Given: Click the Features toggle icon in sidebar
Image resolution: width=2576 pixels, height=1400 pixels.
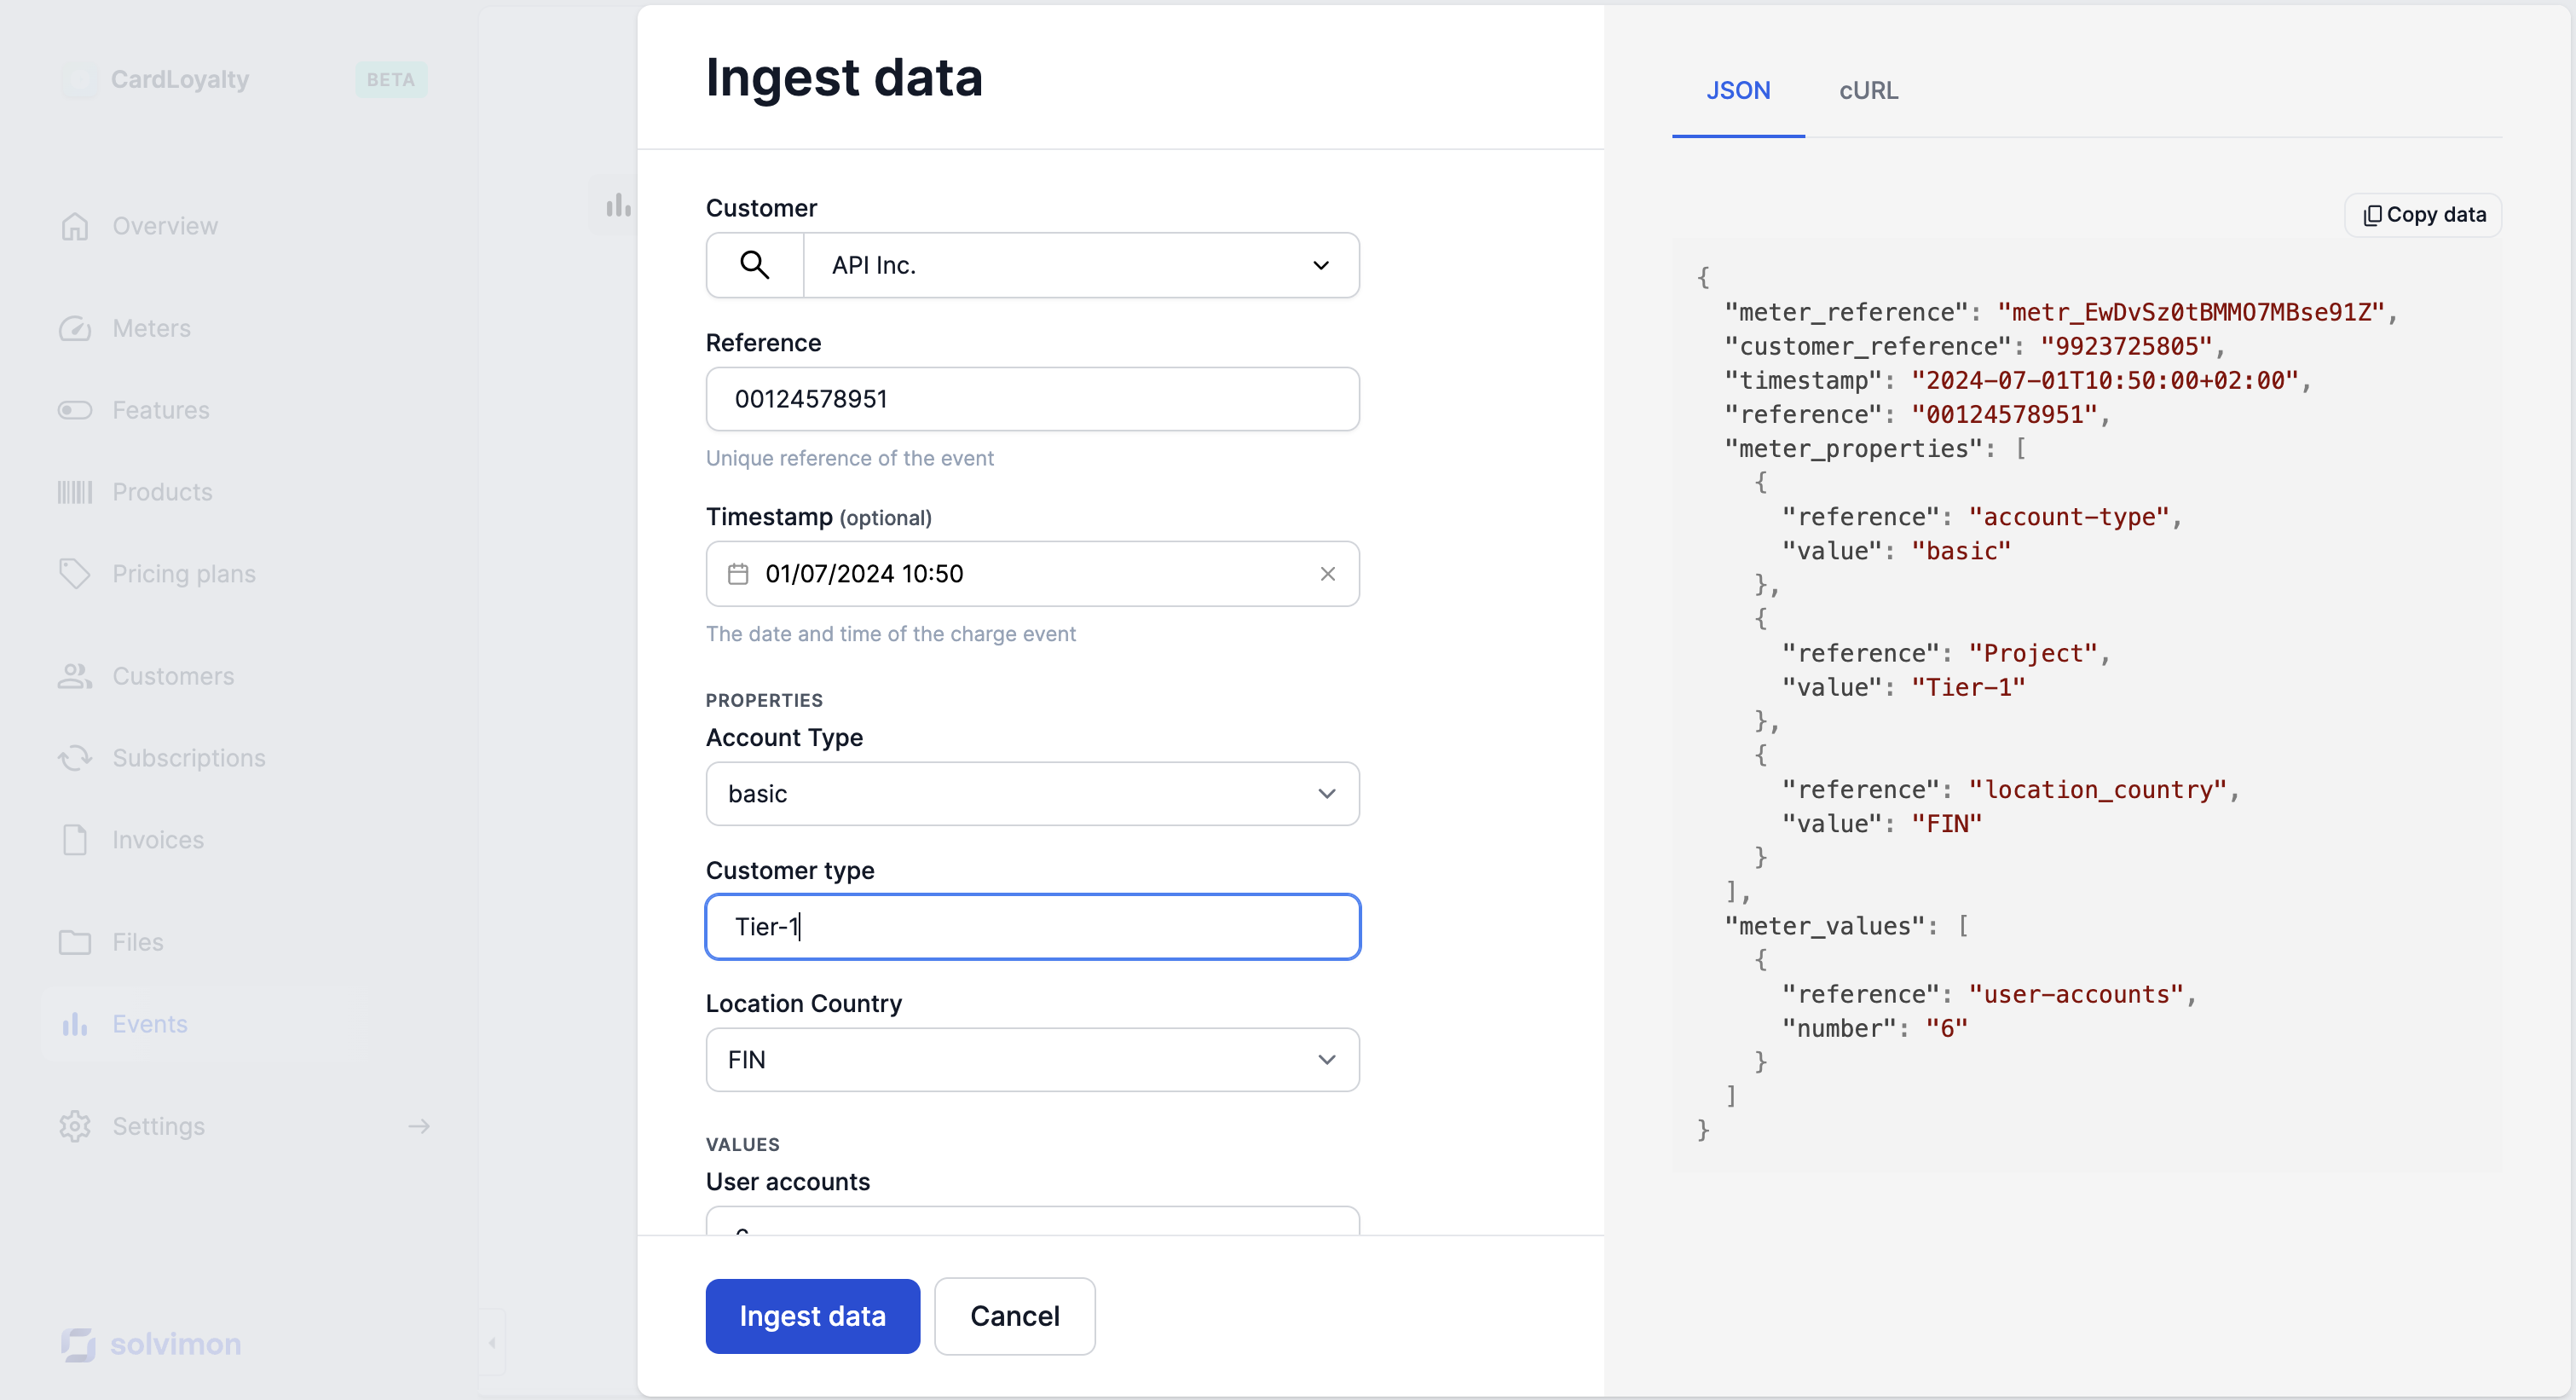Looking at the screenshot, I should [x=75, y=410].
